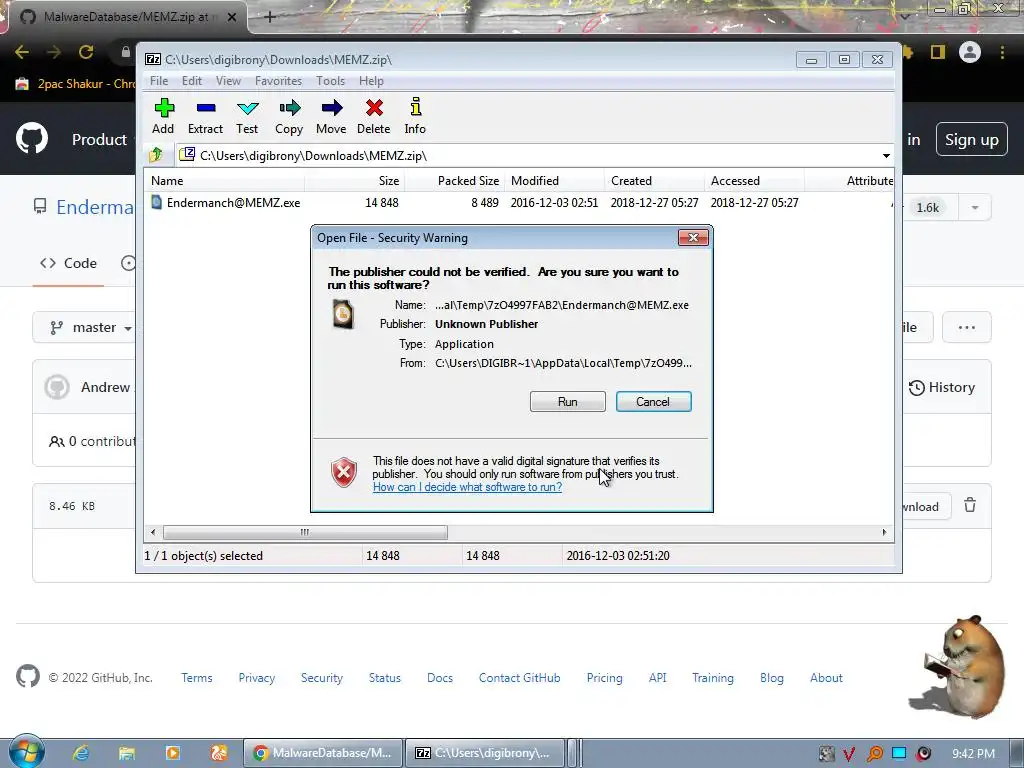Sort by the Created column header
The height and width of the screenshot is (768, 1024).
(654, 181)
